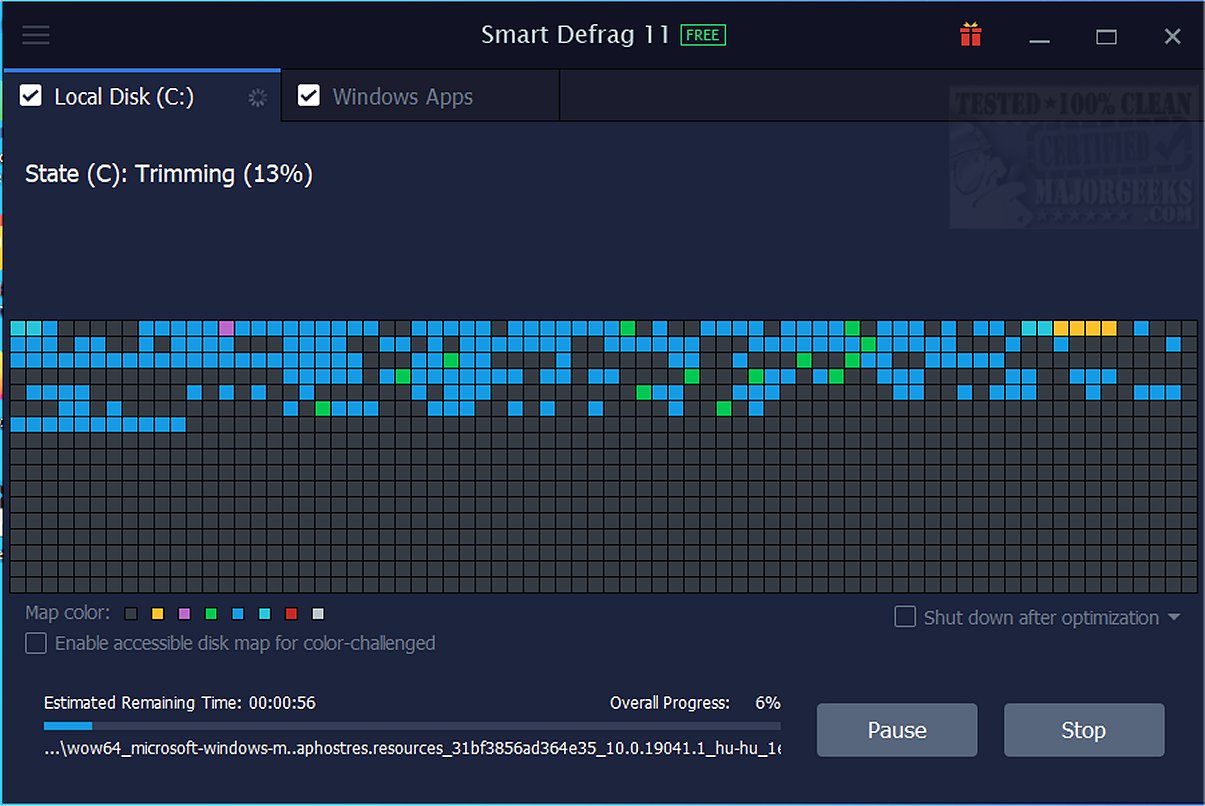
Task: Click the green map color swatch
Action: pos(211,614)
